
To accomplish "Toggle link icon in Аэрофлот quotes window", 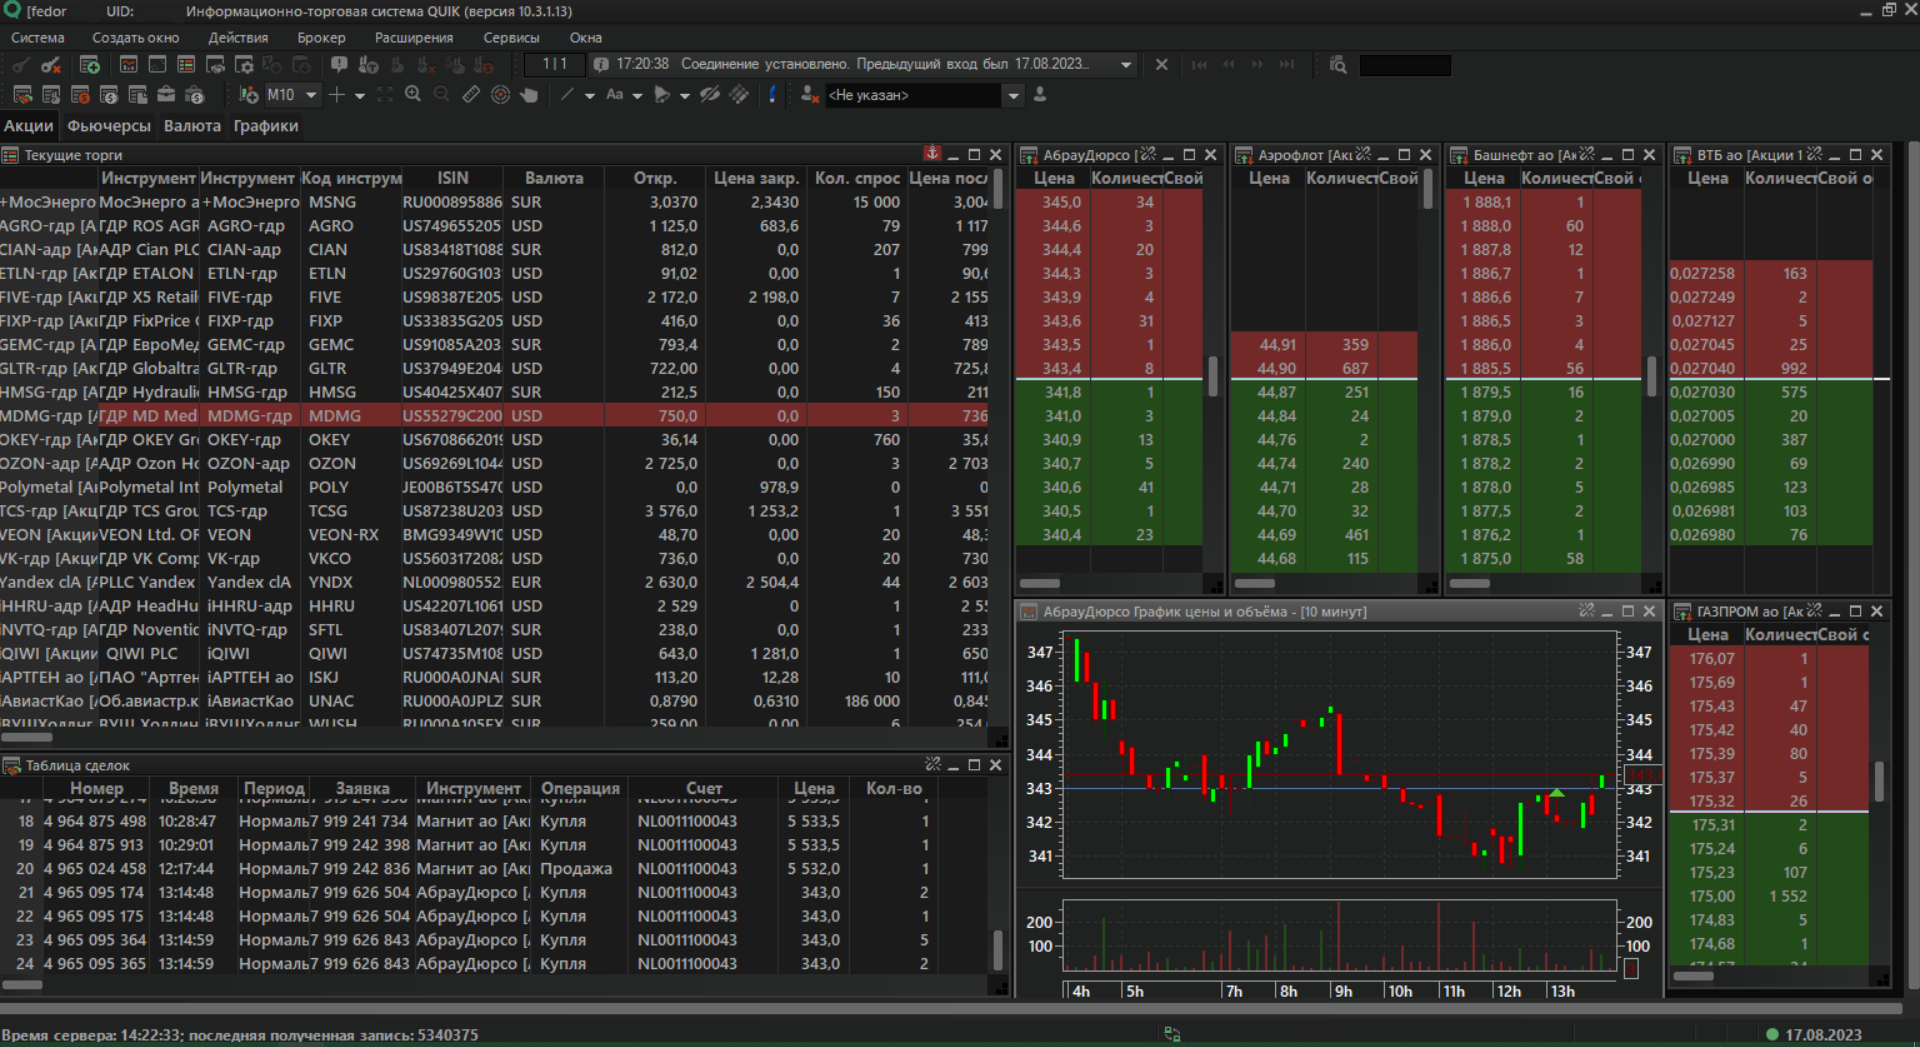I will pyautogui.click(x=1364, y=154).
